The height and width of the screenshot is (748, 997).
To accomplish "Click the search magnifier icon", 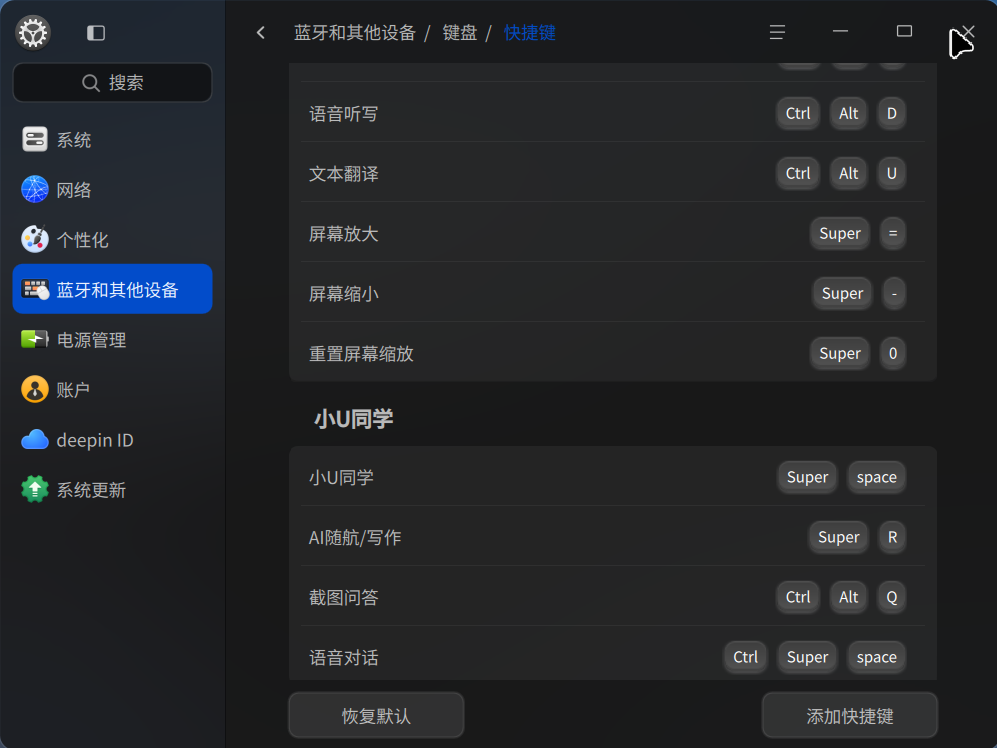I will point(91,83).
